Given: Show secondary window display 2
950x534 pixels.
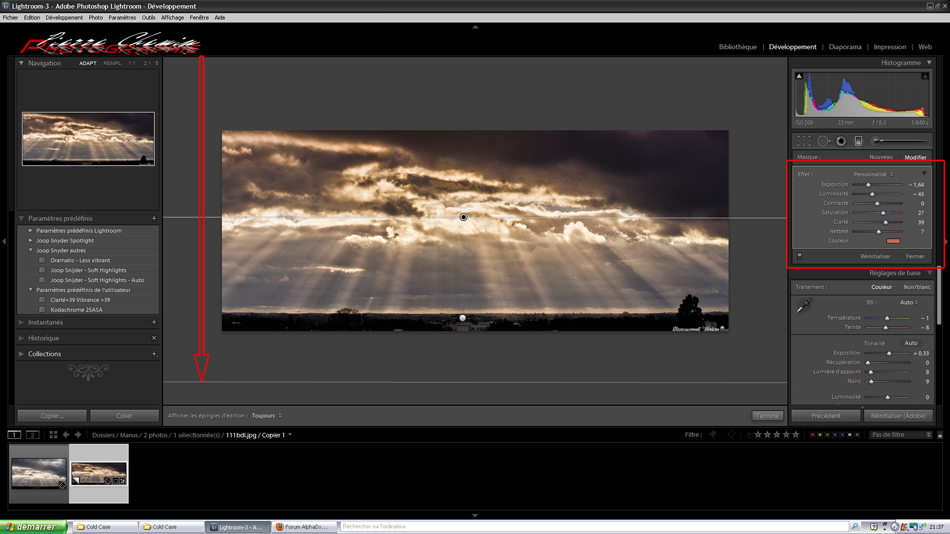Looking at the screenshot, I should pos(33,435).
